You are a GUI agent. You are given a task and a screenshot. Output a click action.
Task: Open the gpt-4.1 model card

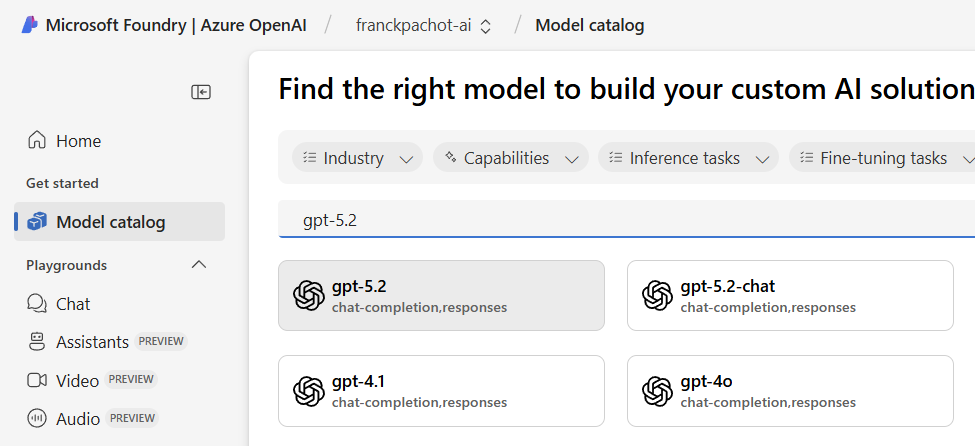click(441, 391)
